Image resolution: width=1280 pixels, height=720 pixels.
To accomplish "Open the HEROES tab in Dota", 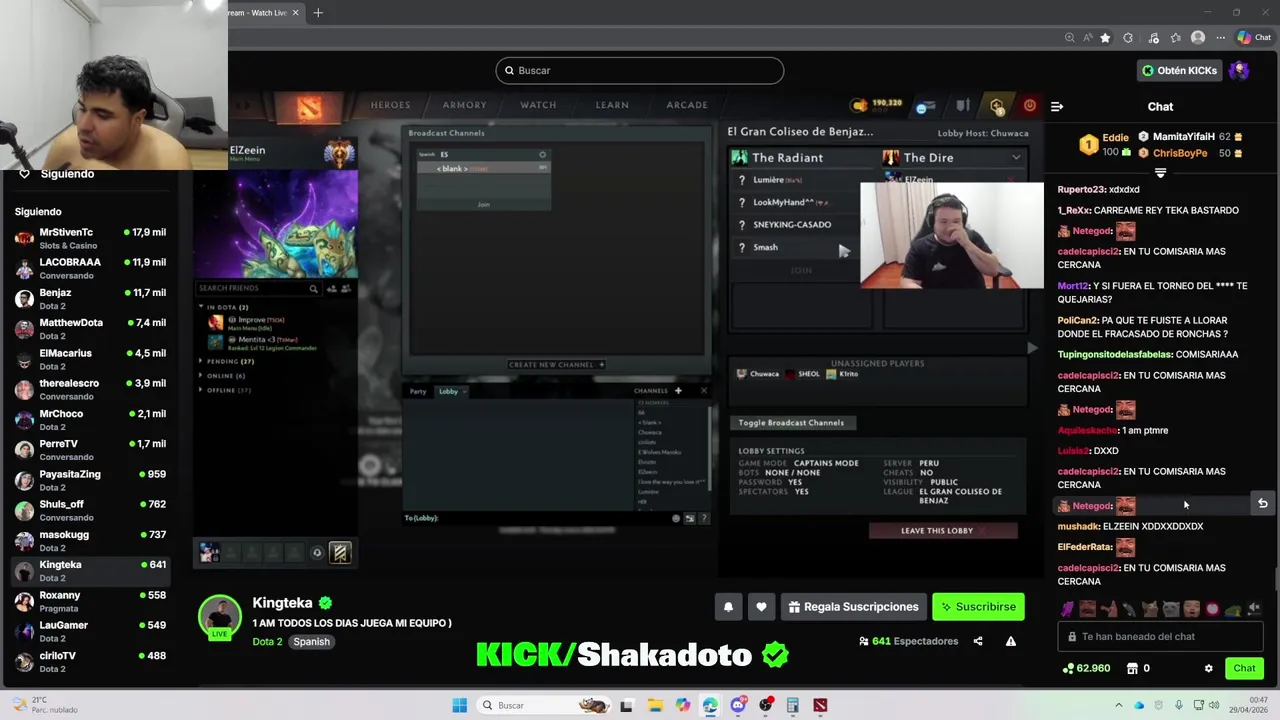I will click(x=390, y=105).
